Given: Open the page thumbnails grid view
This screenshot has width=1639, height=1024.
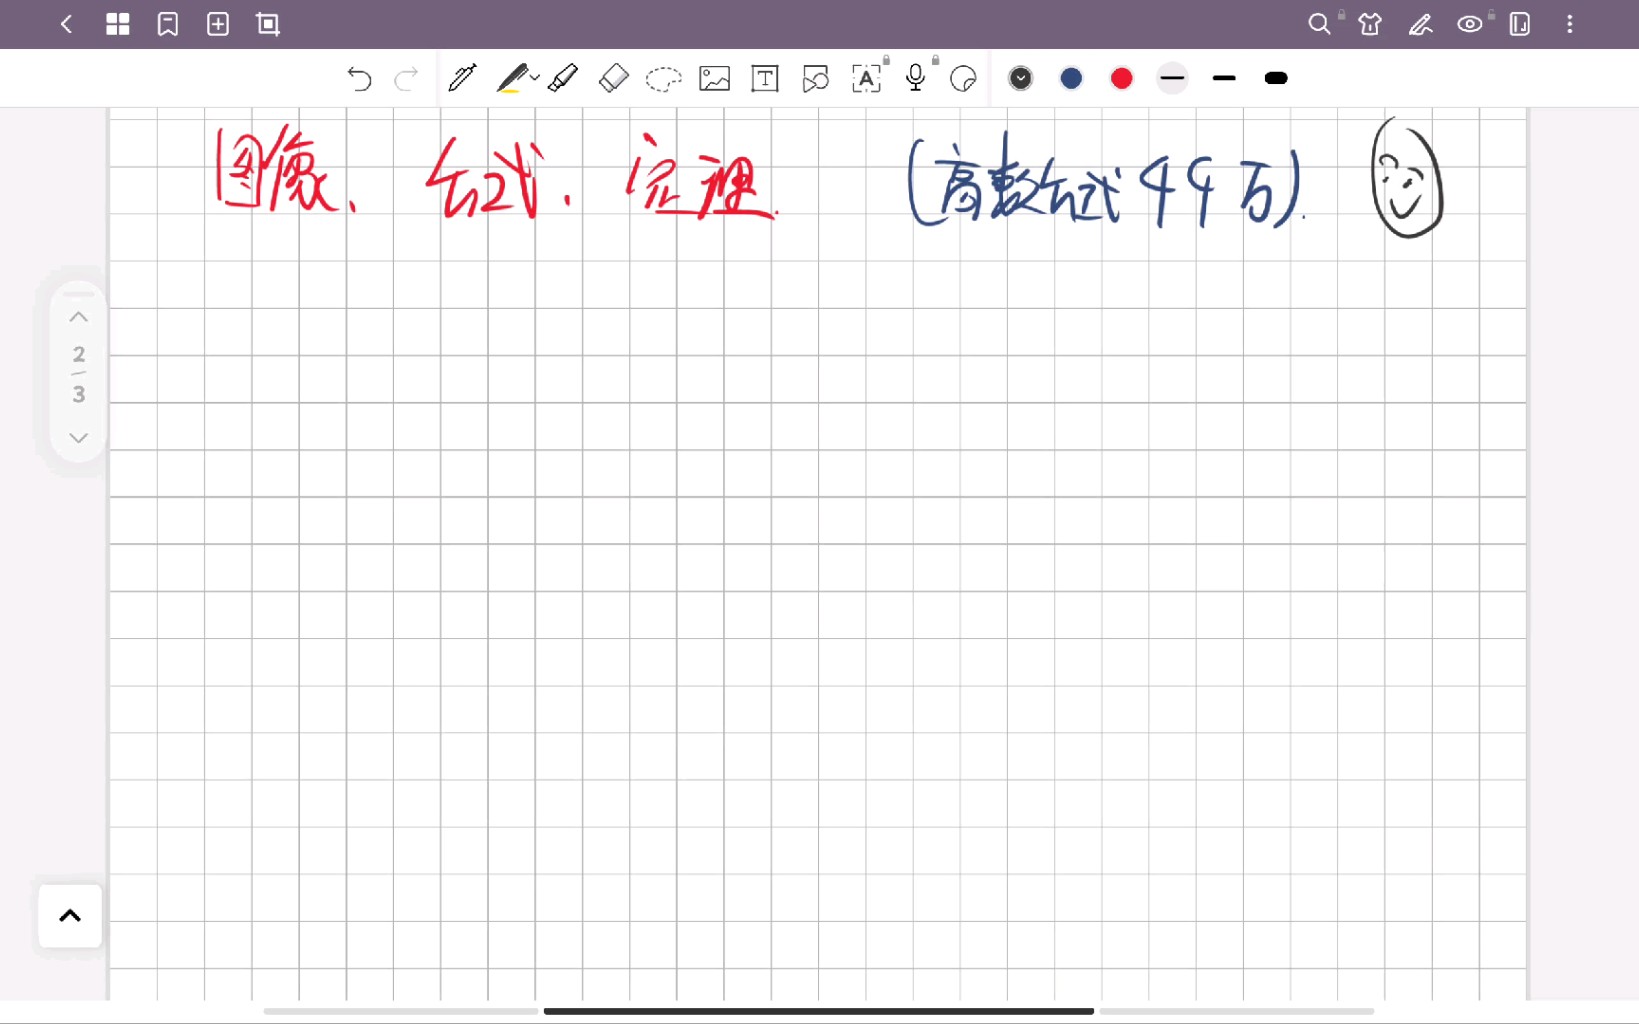Looking at the screenshot, I should coord(118,24).
